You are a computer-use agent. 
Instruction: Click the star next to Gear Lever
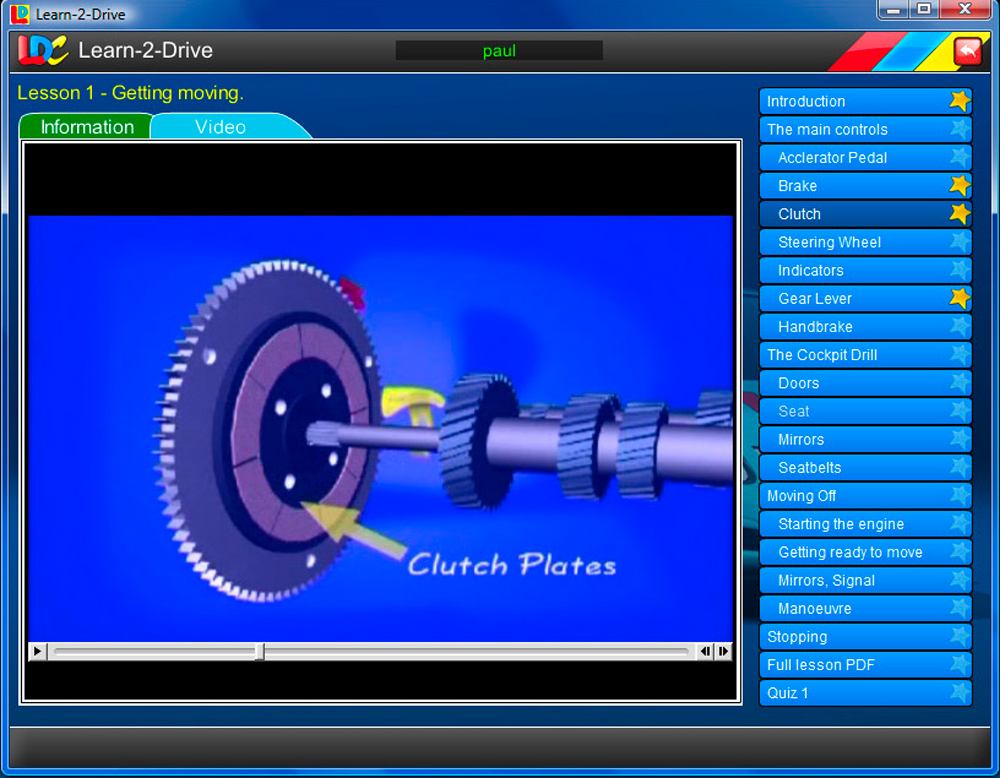[x=960, y=298]
